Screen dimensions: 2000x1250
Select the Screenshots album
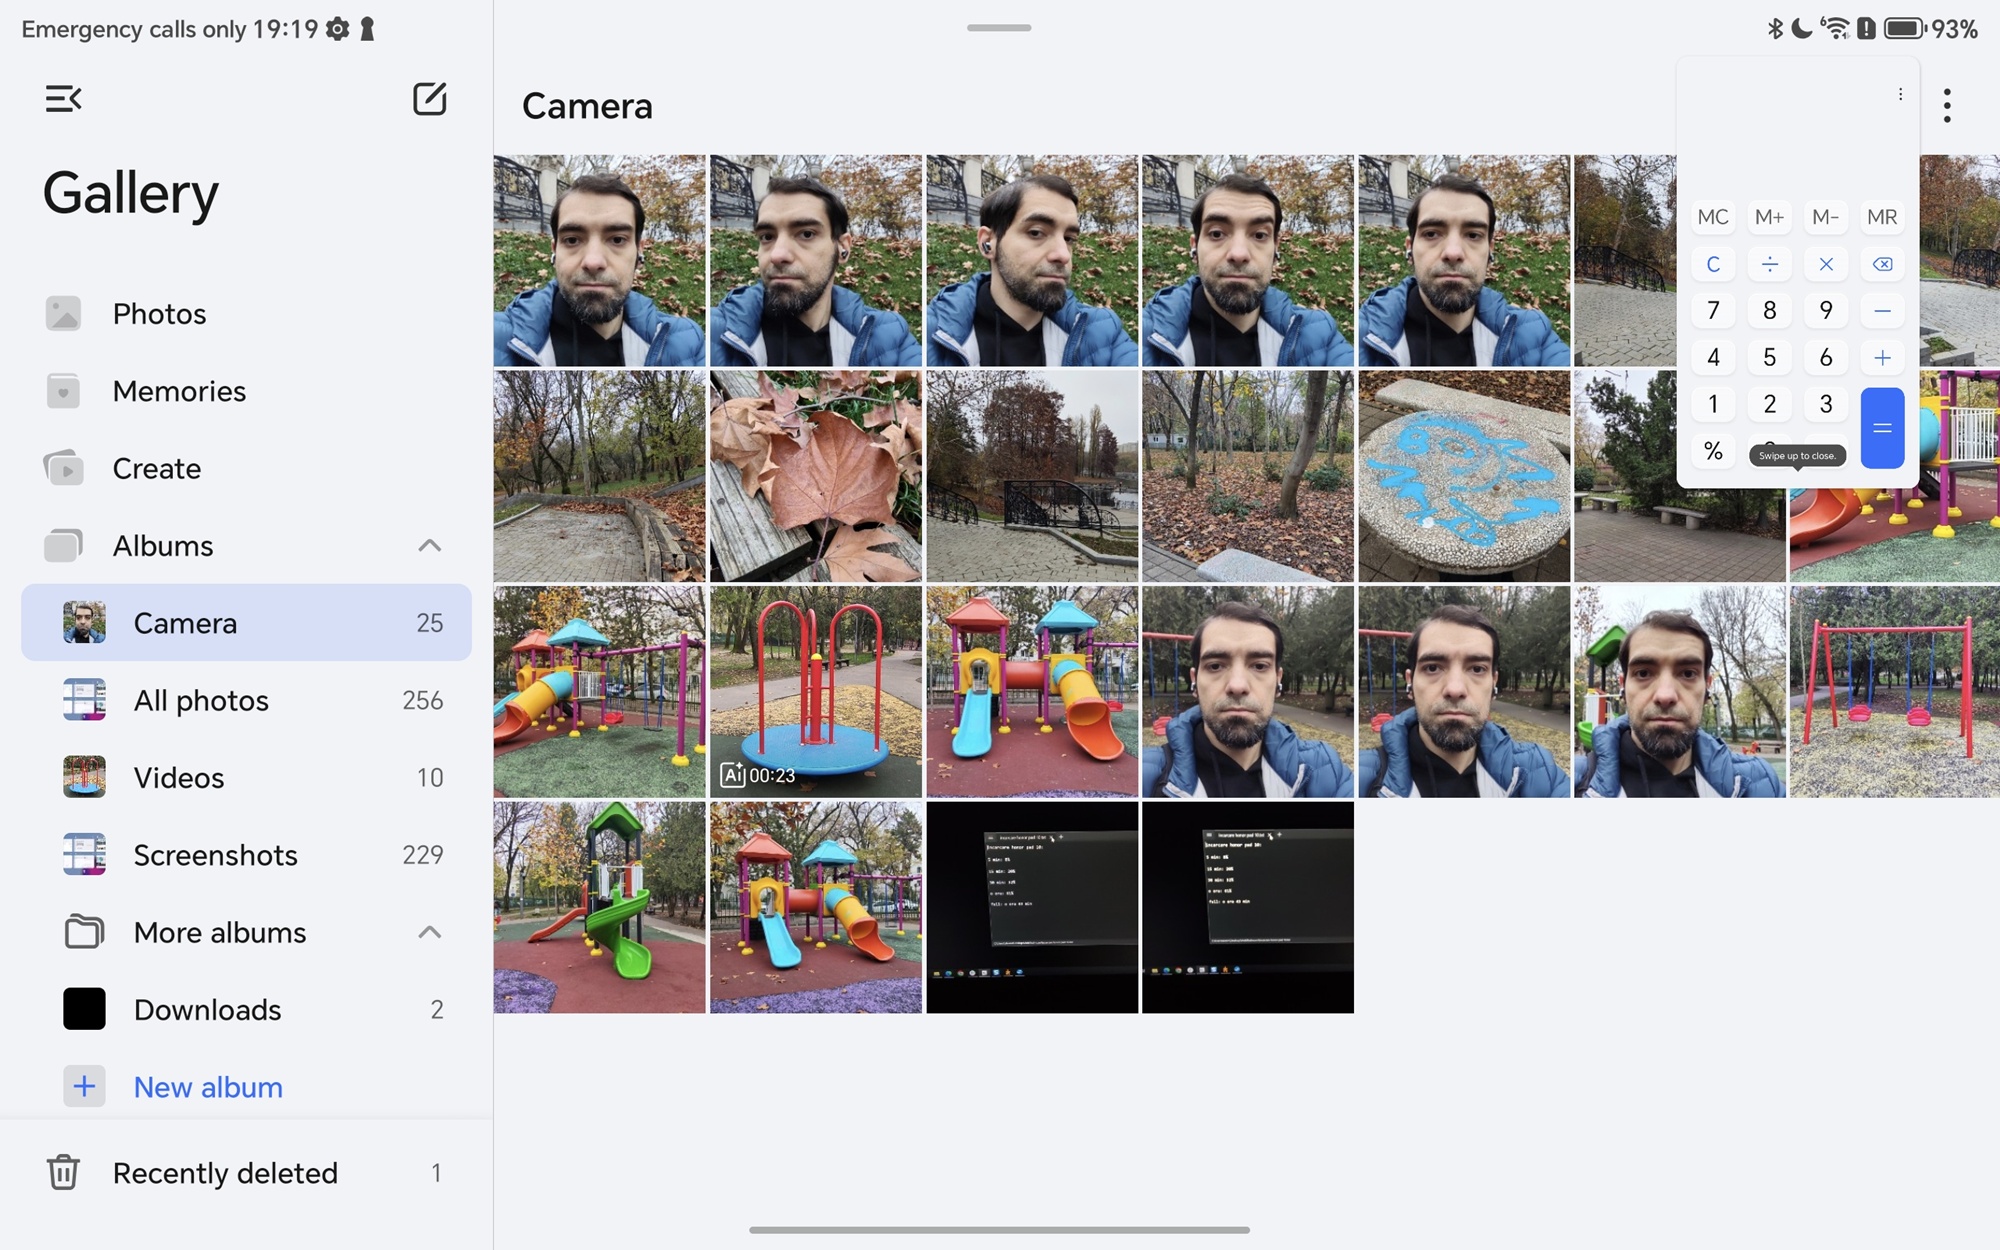coord(215,855)
